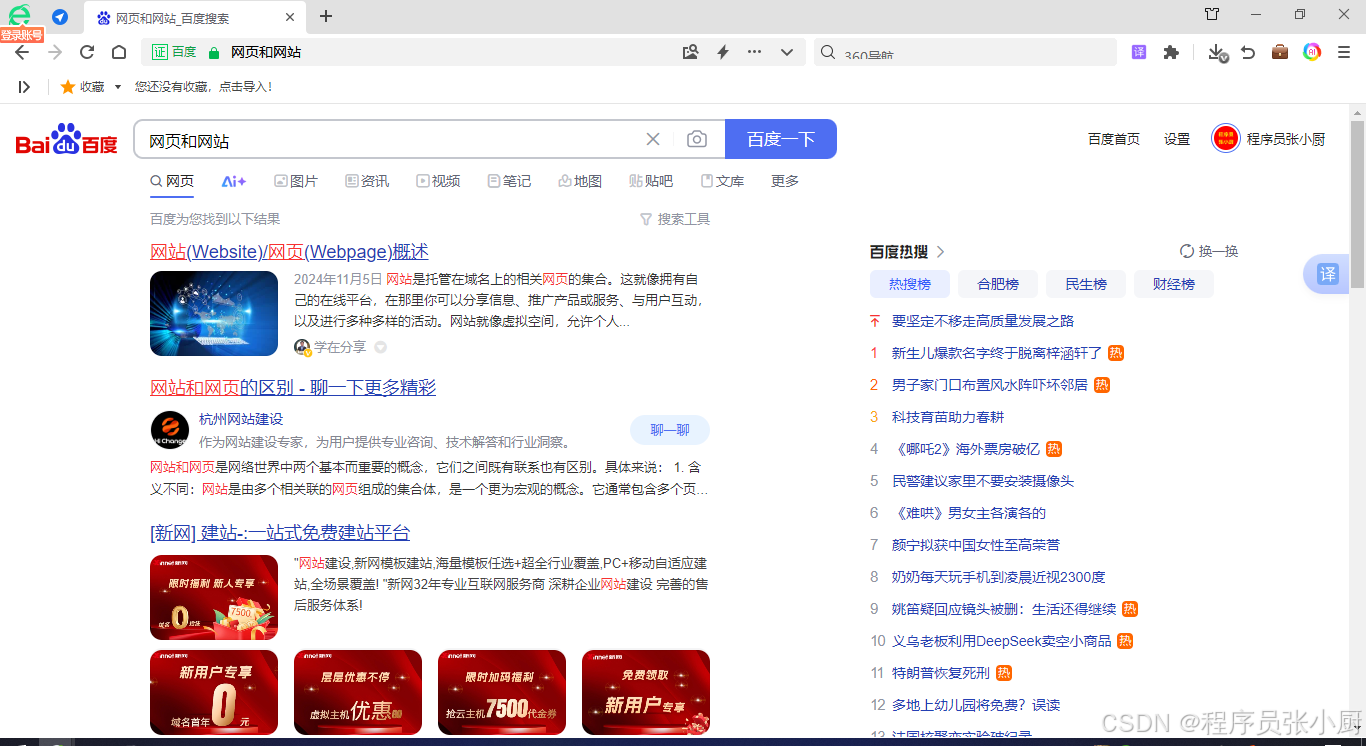Viewport: 1366px width, 746px height.
Task: Switch to the 资讯 tab
Action: 367,181
